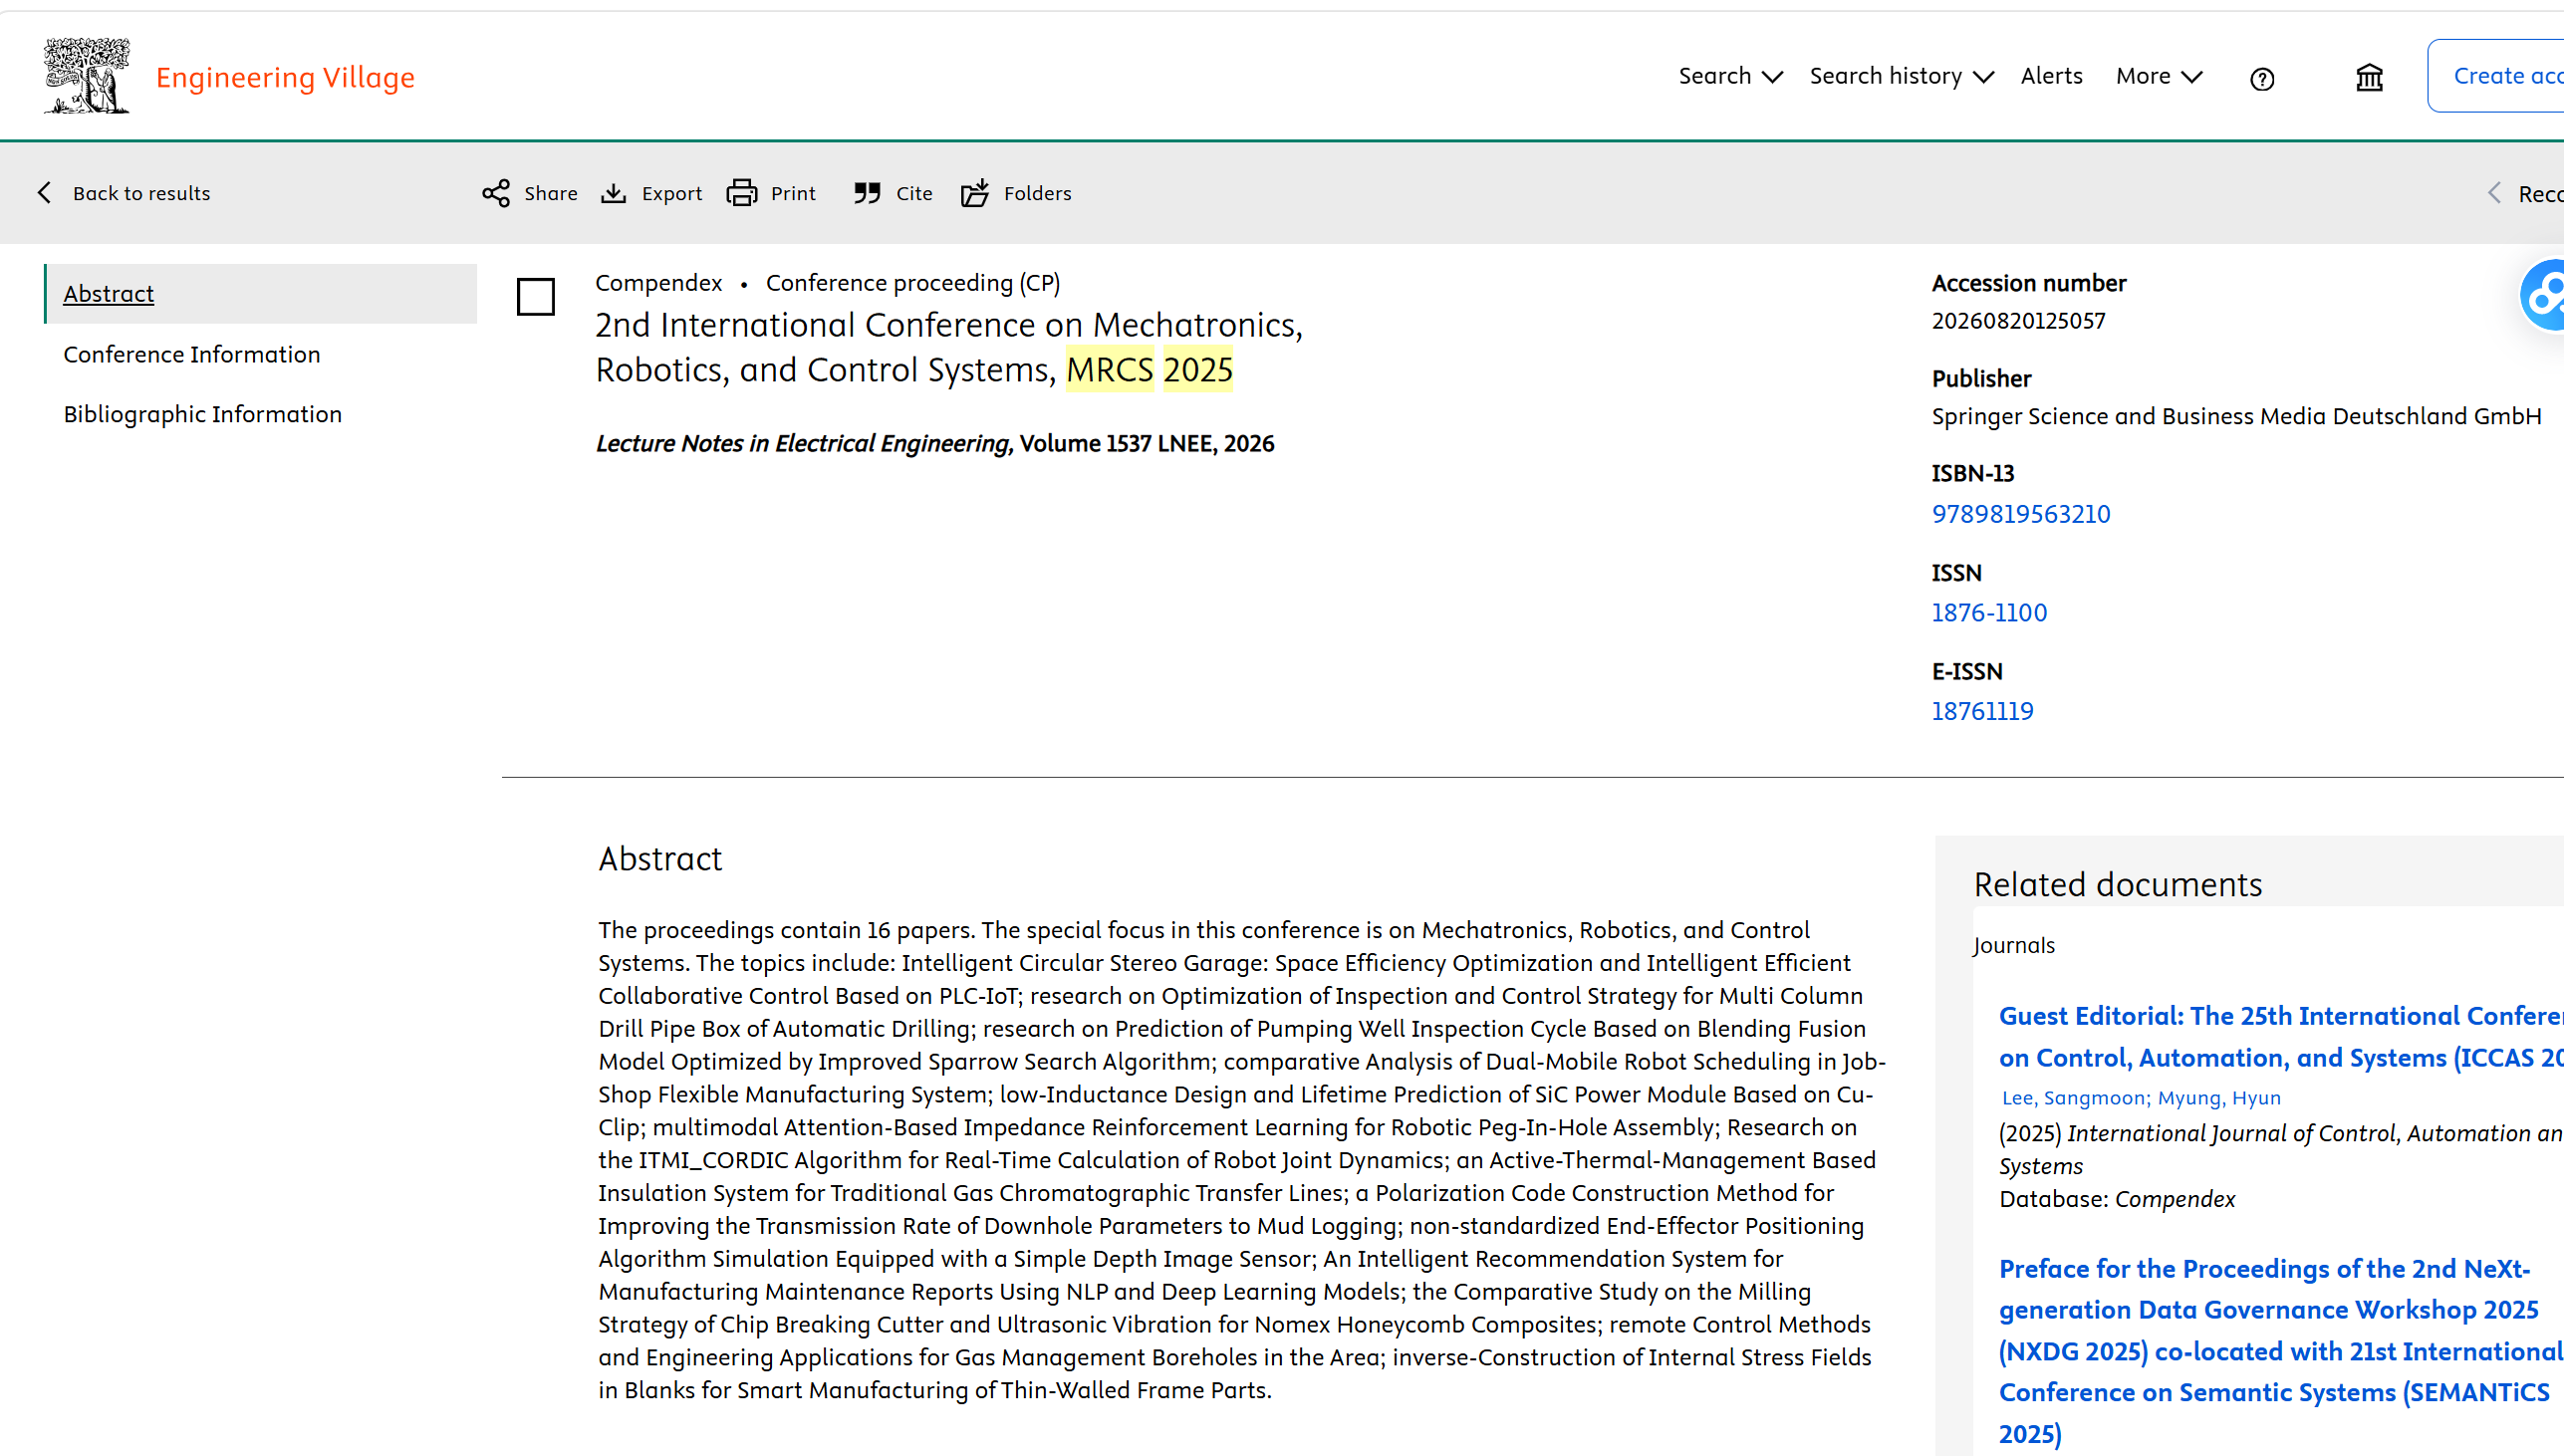This screenshot has height=1456, width=2564.
Task: Click the Export download icon
Action: pyautogui.click(x=613, y=193)
